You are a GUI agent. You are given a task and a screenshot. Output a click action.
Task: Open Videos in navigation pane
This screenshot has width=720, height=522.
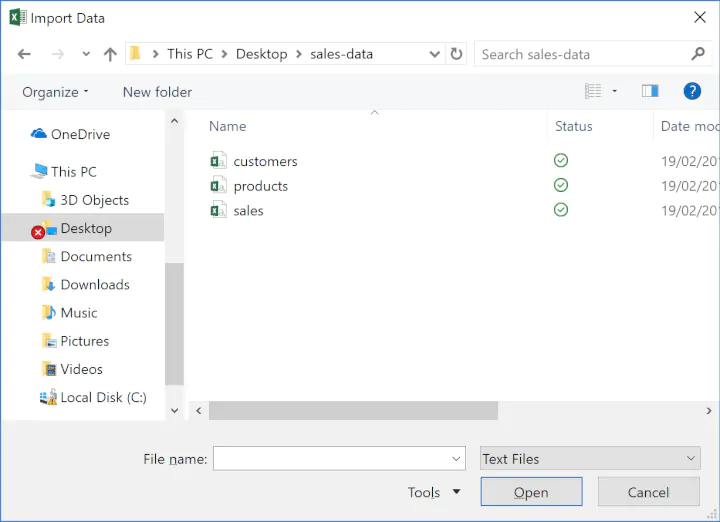click(x=81, y=369)
